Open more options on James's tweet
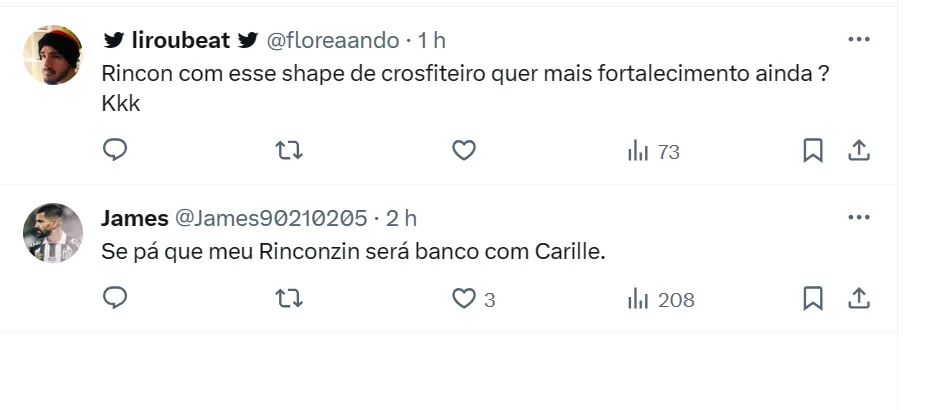The width and height of the screenshot is (941, 410). (858, 217)
